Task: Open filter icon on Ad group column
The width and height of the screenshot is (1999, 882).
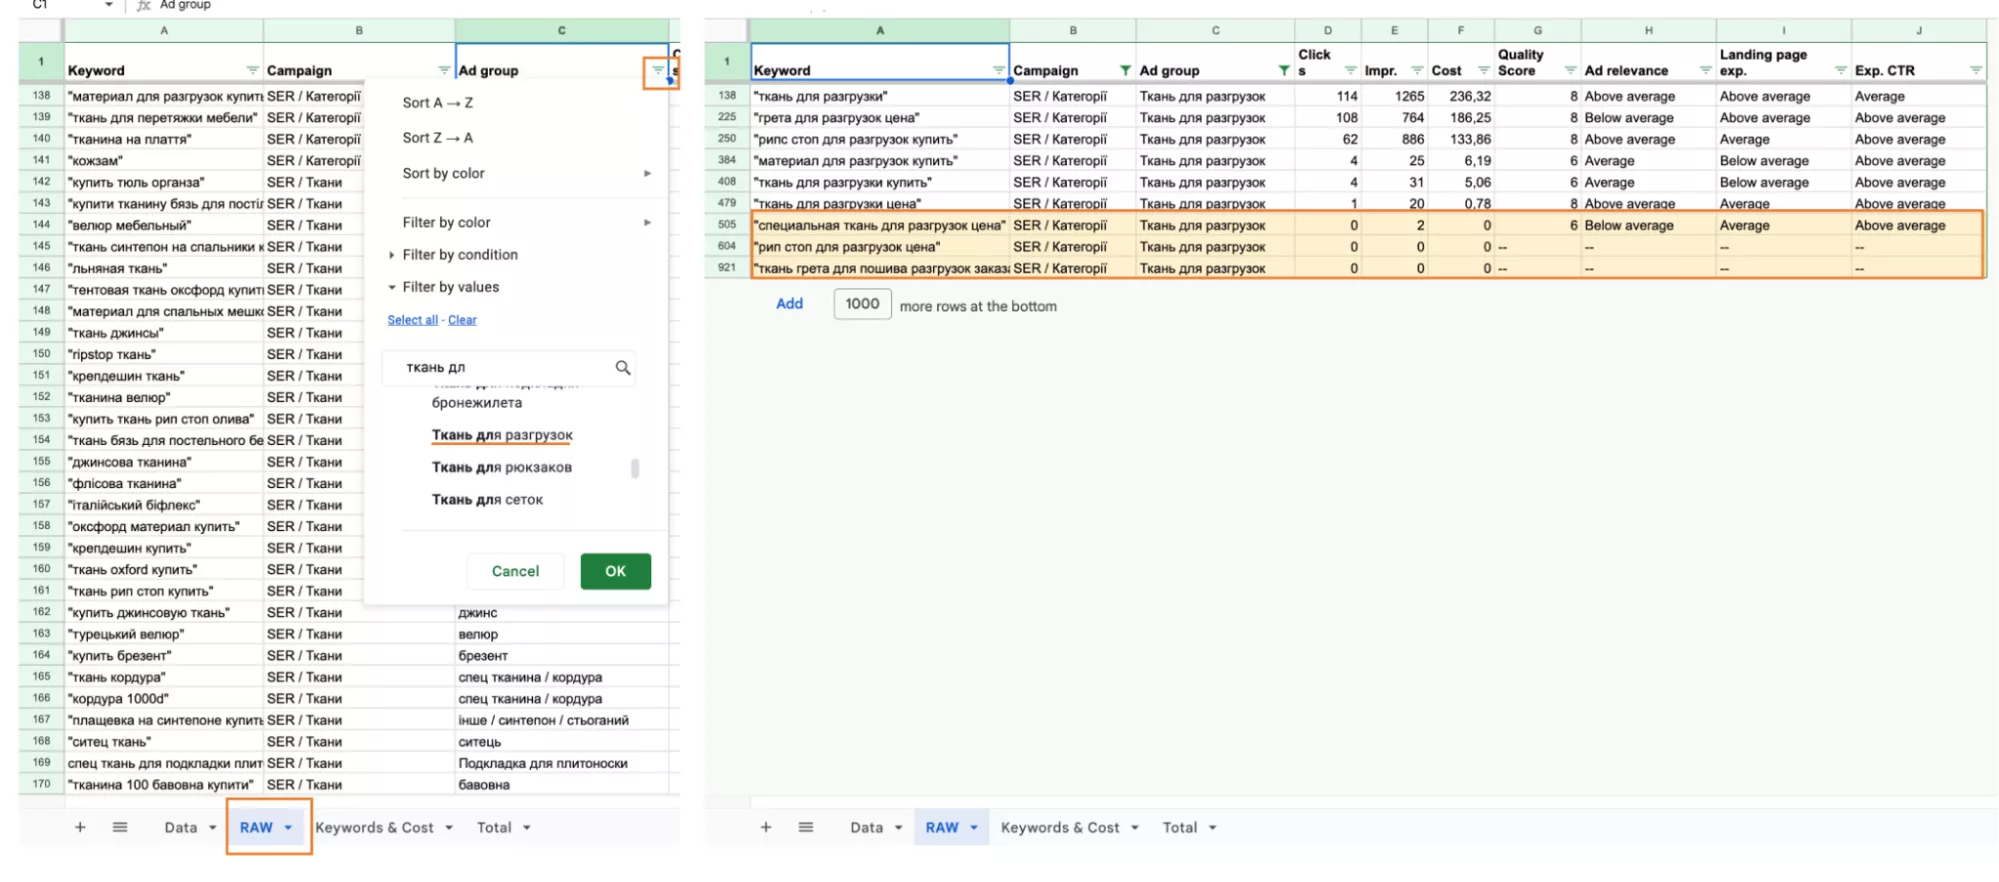Action: (x=658, y=70)
